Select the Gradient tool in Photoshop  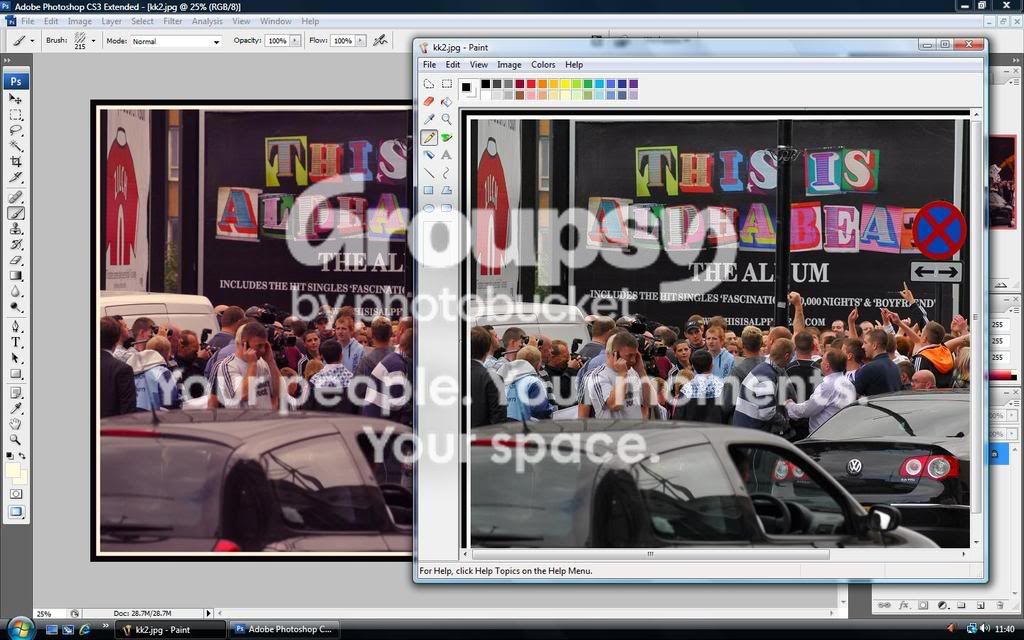pos(16,276)
